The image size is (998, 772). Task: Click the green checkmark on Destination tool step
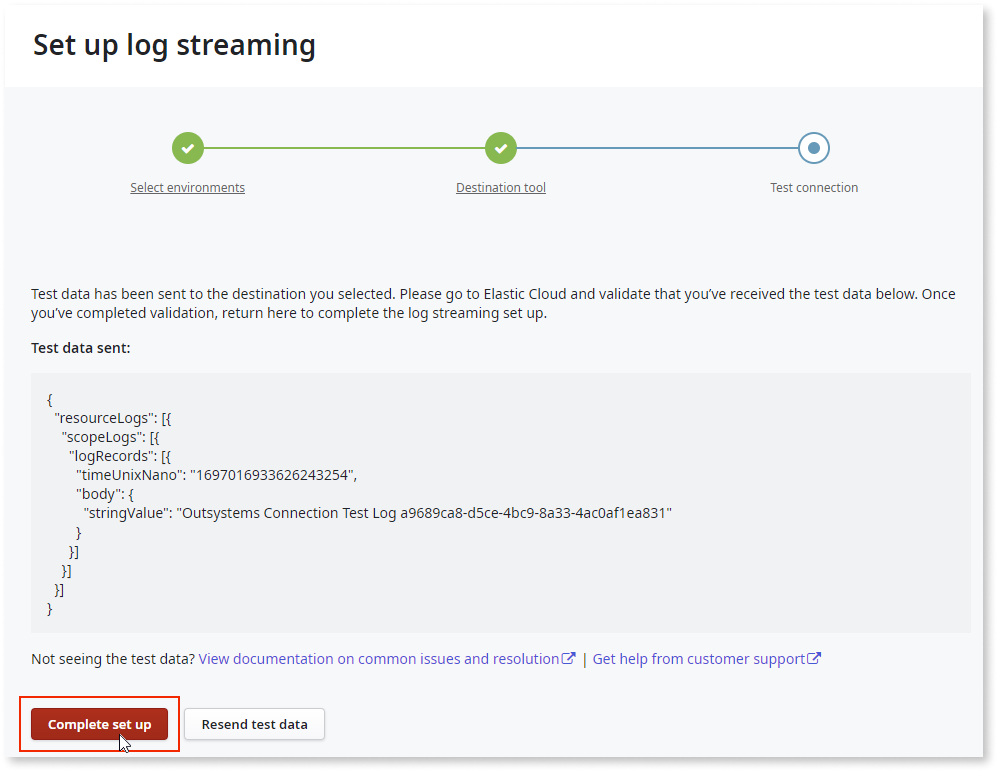501,147
